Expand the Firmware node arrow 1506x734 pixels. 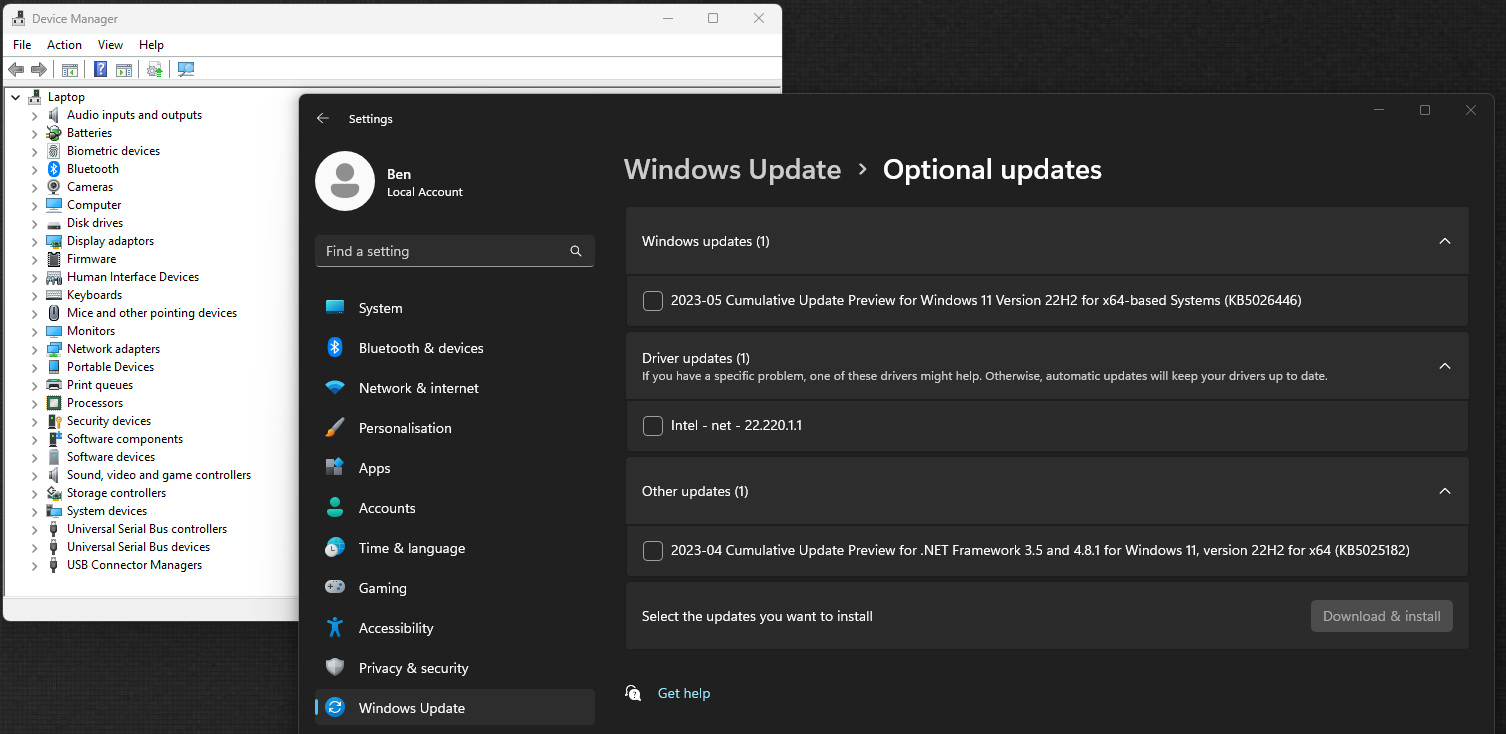(34, 259)
